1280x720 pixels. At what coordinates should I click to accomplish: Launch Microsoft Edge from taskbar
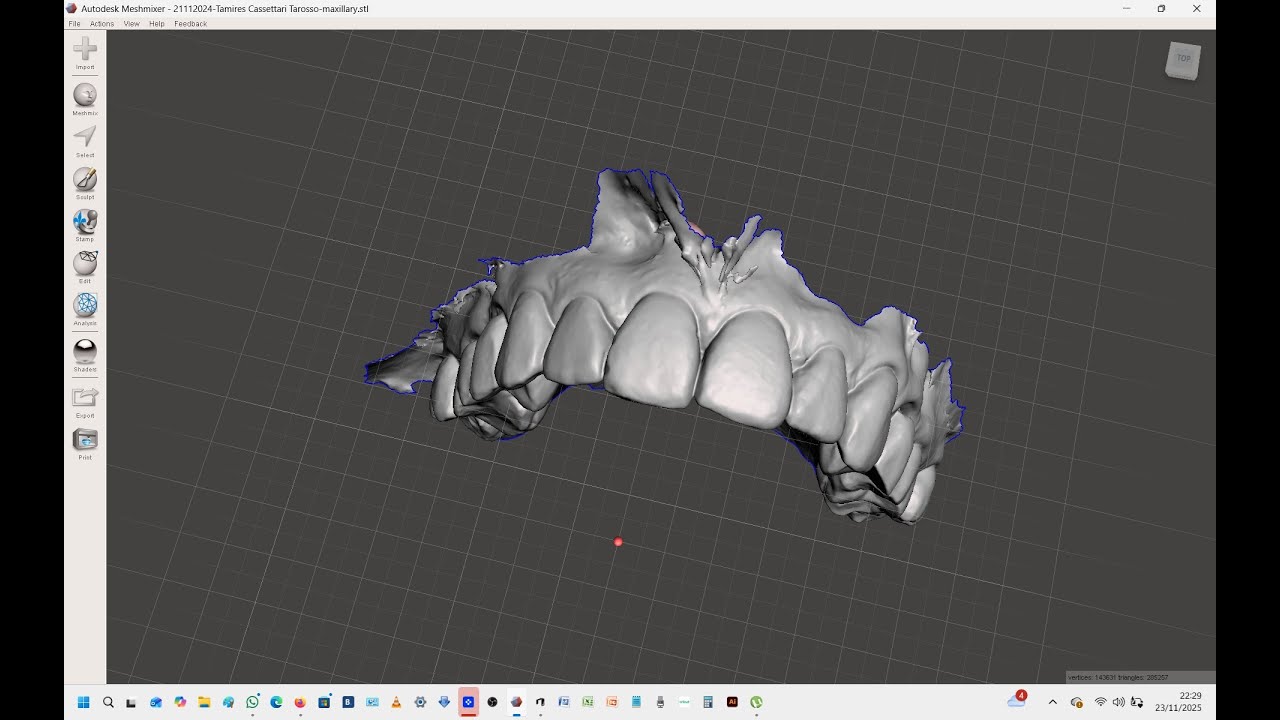[x=276, y=702]
